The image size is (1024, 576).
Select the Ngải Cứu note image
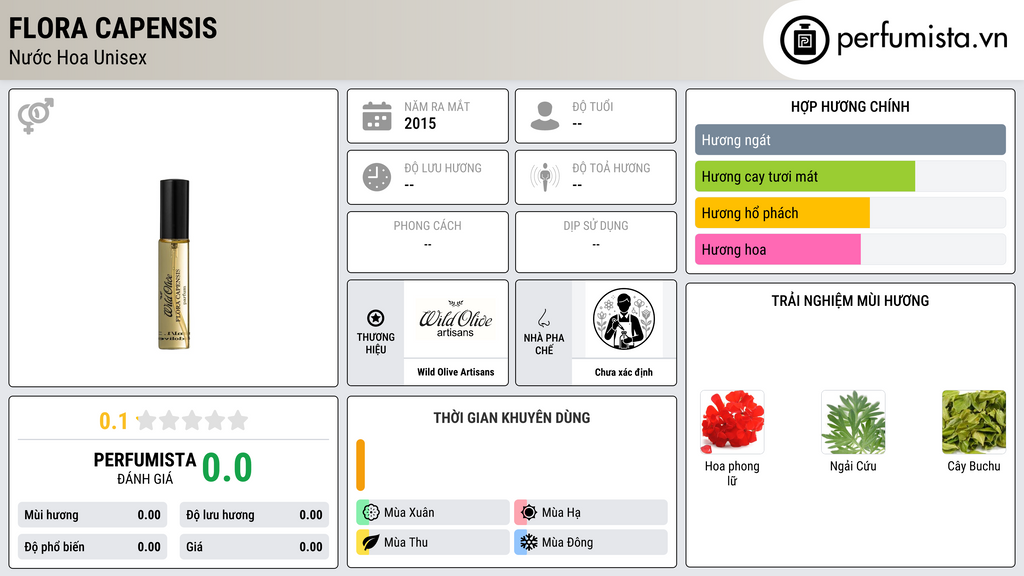coord(853,422)
